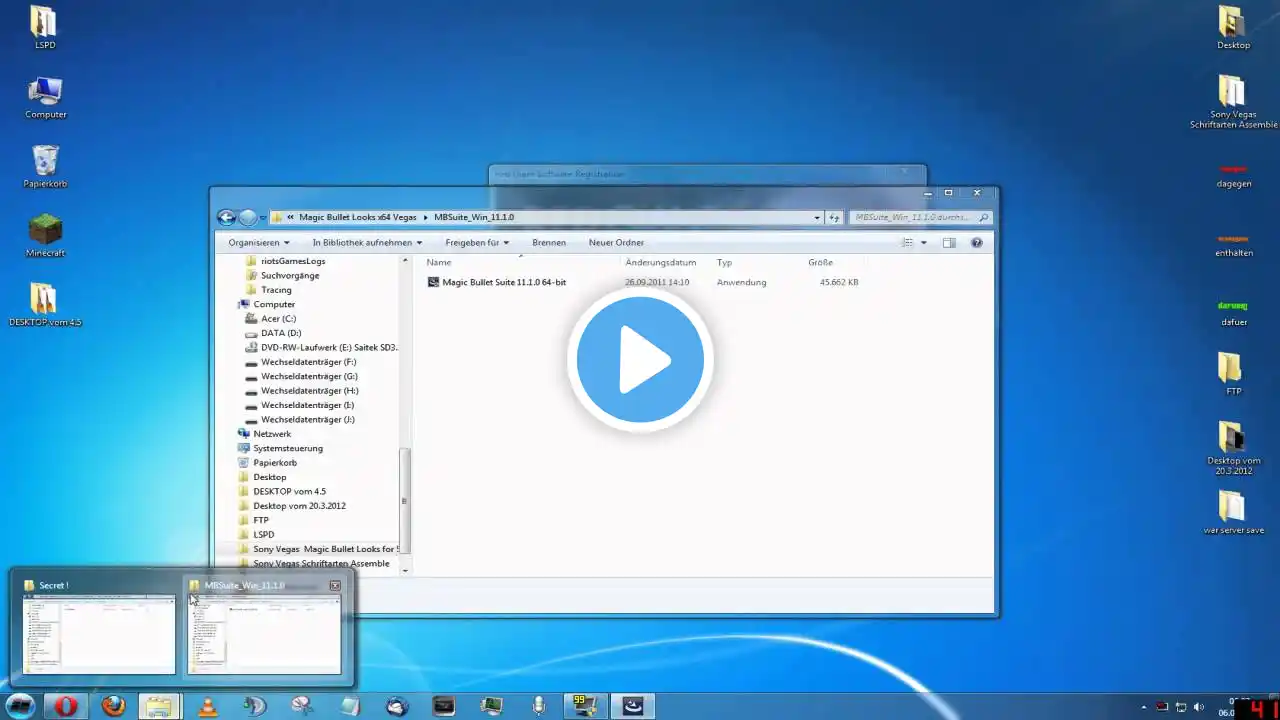This screenshot has height=720, width=1280.
Task: Go back in the Explorer window
Action: tap(227, 217)
